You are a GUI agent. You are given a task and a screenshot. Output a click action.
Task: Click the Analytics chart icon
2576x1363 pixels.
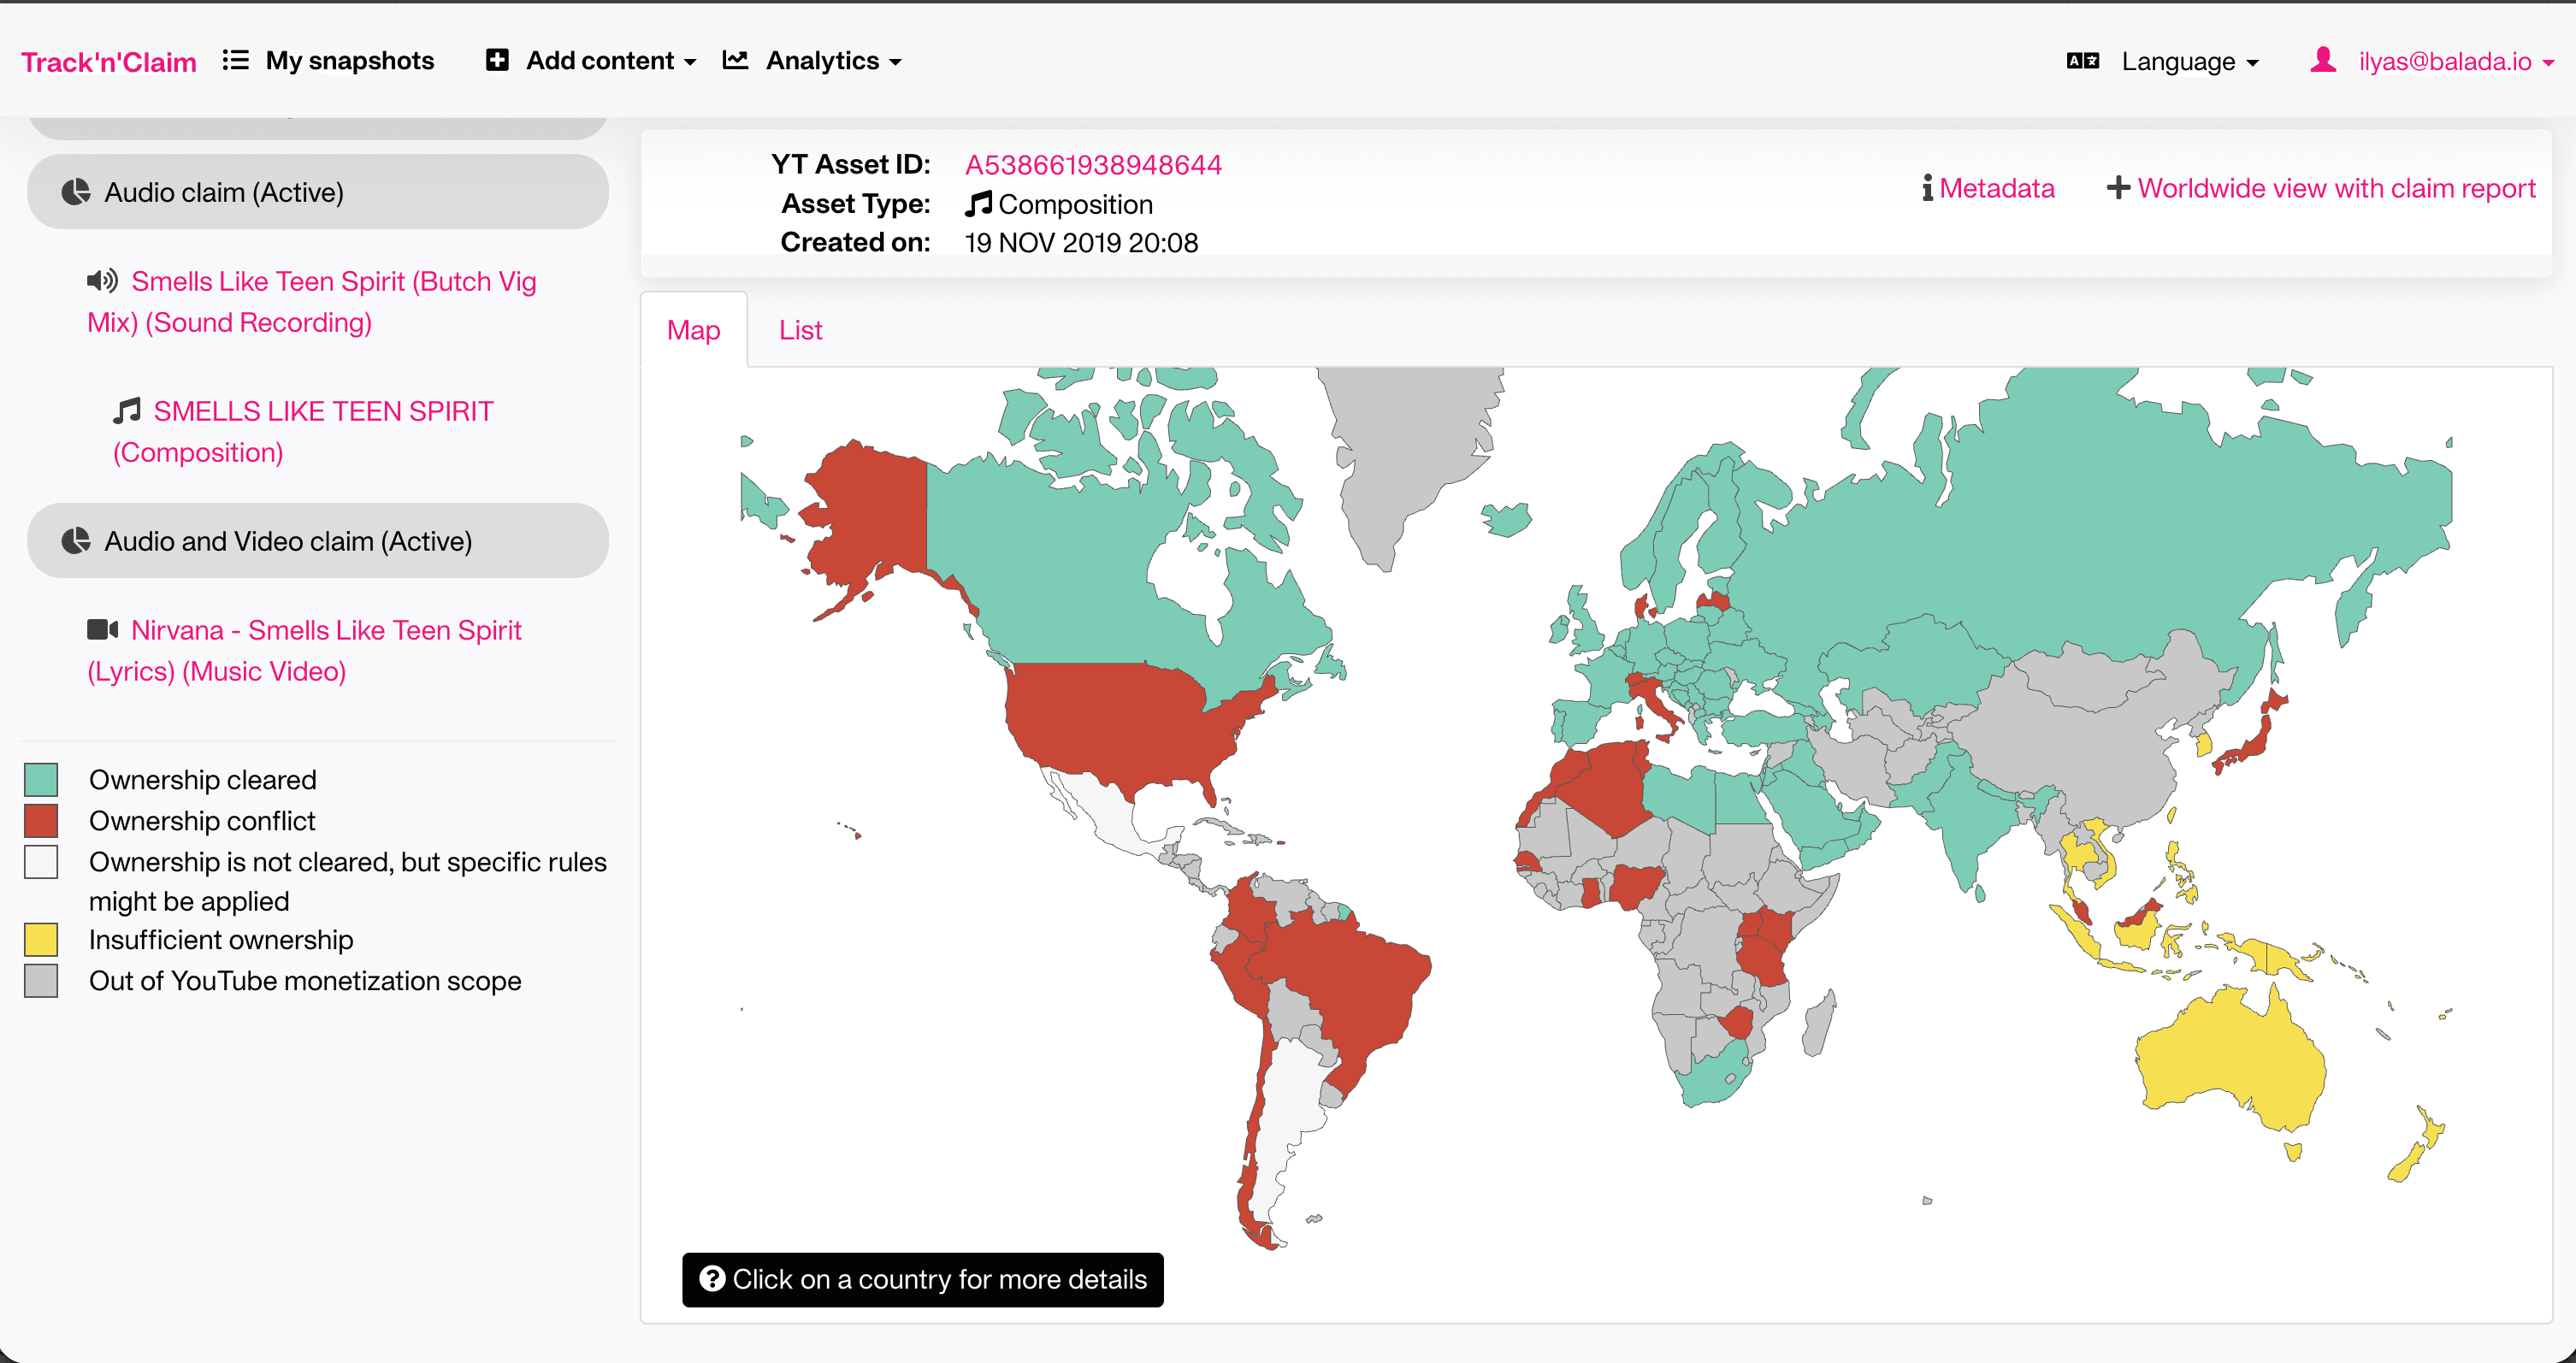[736, 60]
